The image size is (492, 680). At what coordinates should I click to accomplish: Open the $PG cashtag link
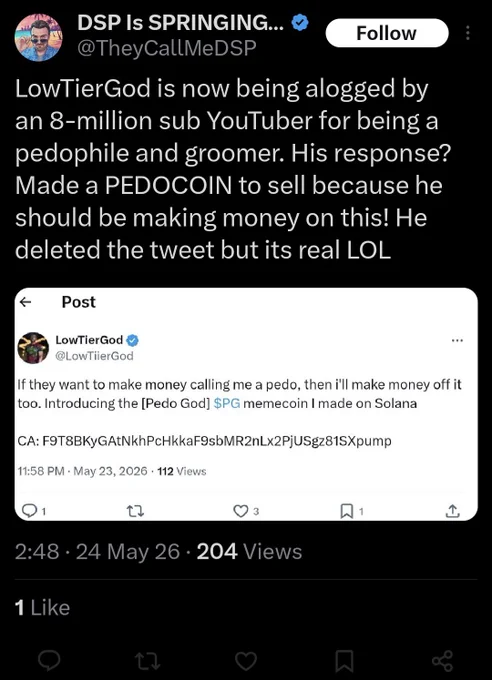click(227, 403)
